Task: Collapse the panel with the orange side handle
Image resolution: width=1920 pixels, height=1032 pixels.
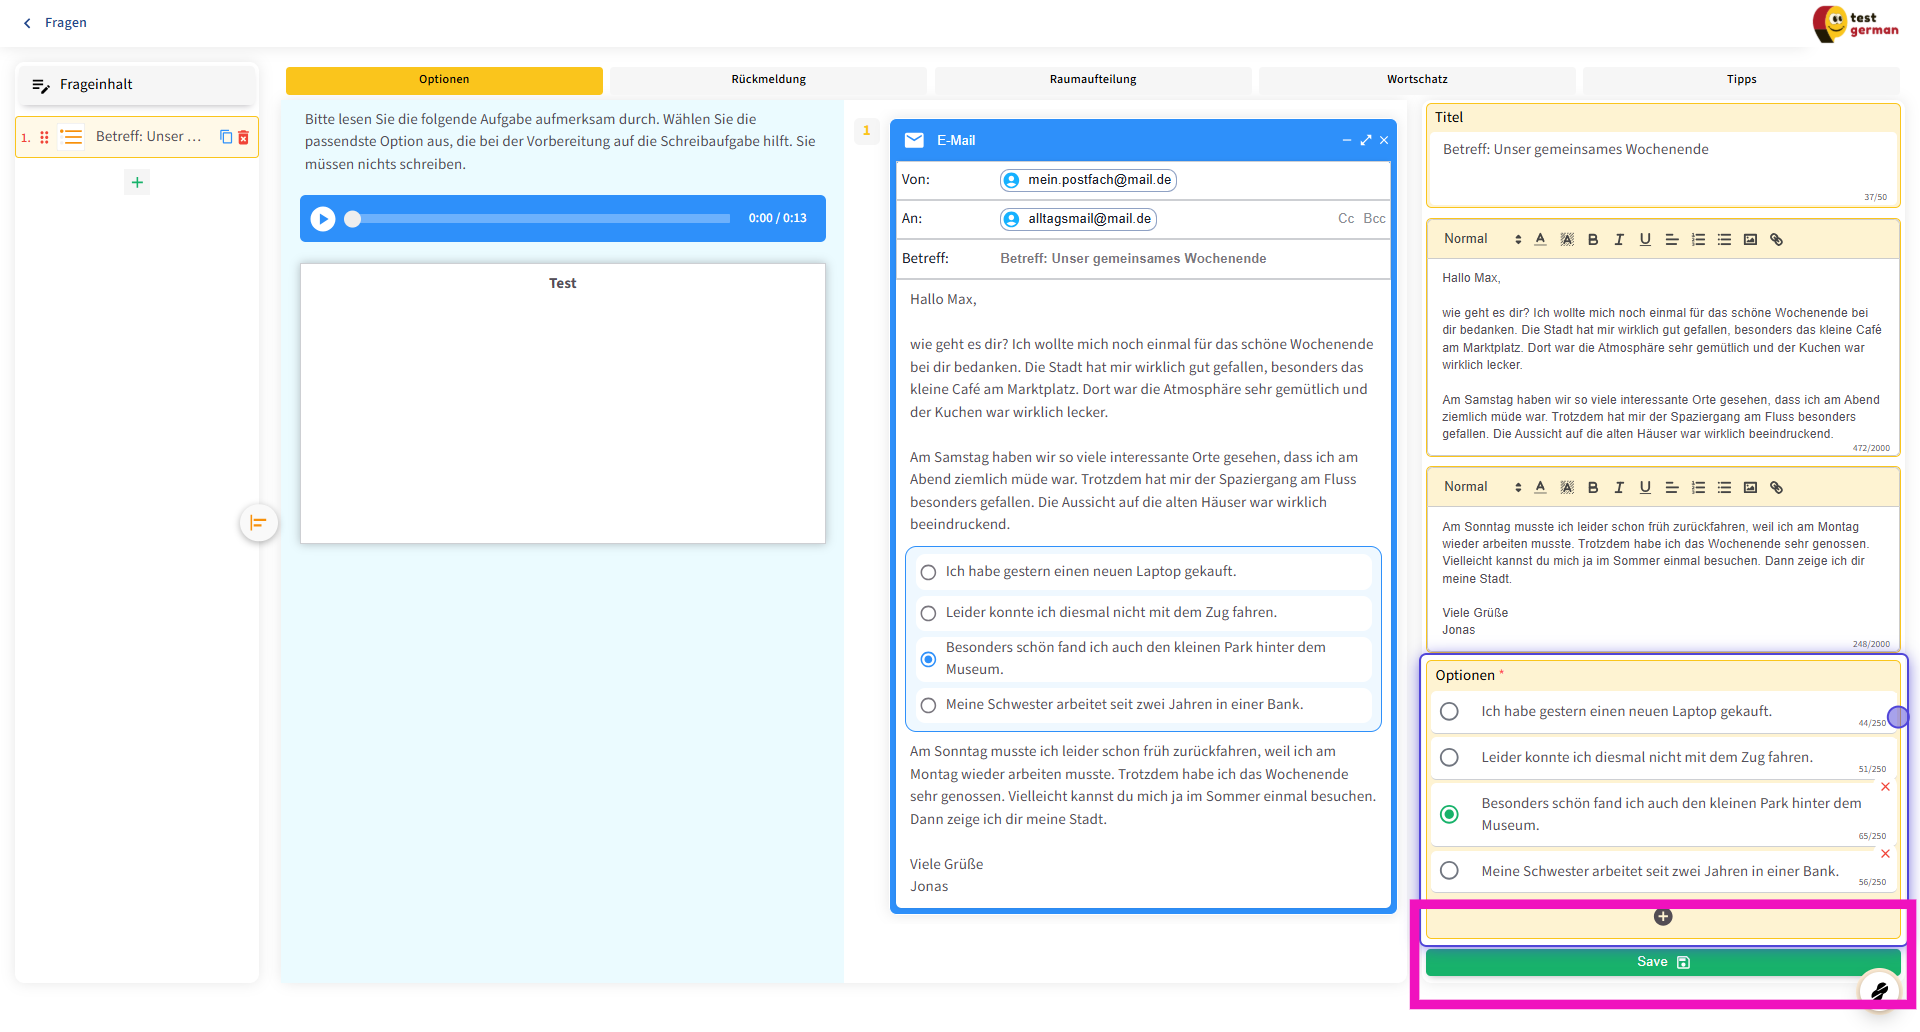Action: pos(258,522)
